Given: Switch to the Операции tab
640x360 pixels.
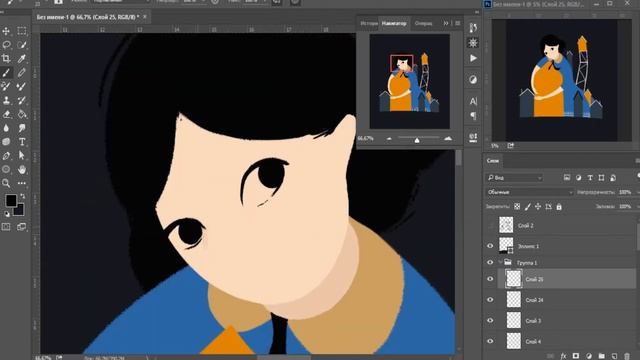Looking at the screenshot, I should click(423, 23).
